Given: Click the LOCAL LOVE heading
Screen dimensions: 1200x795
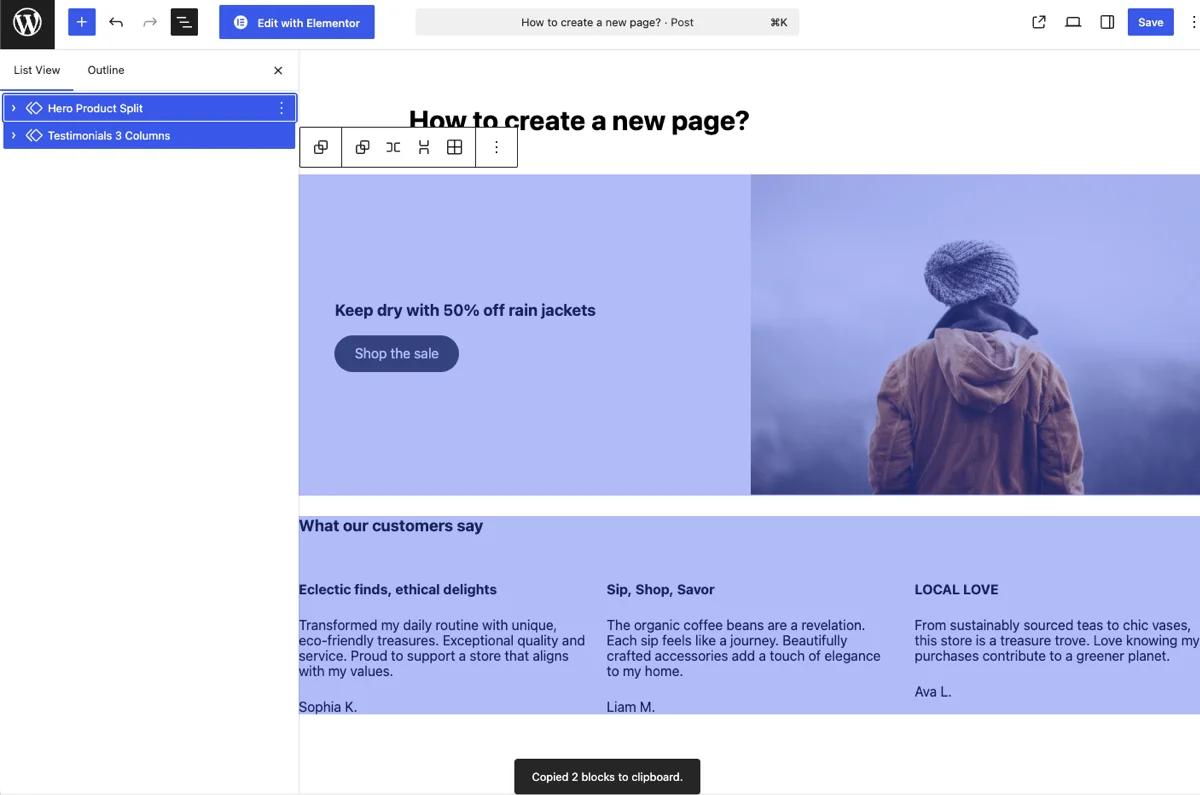Looking at the screenshot, I should (x=956, y=589).
